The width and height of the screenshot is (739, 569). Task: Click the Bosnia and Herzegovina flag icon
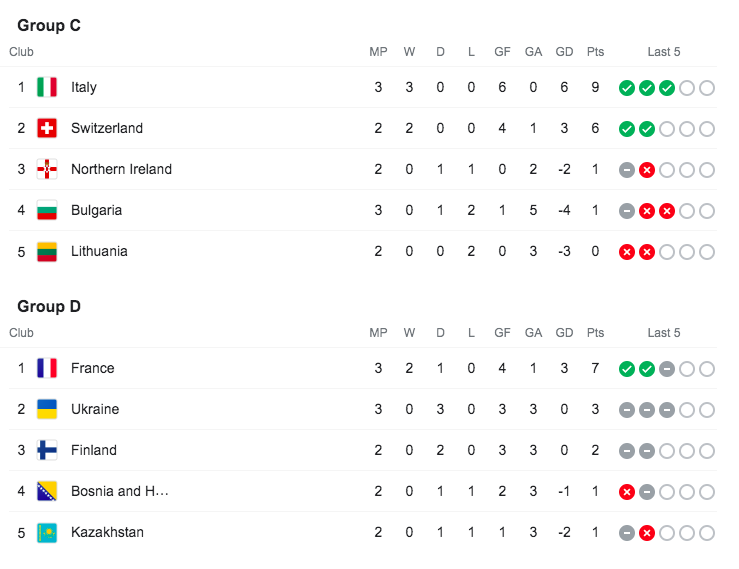(47, 491)
